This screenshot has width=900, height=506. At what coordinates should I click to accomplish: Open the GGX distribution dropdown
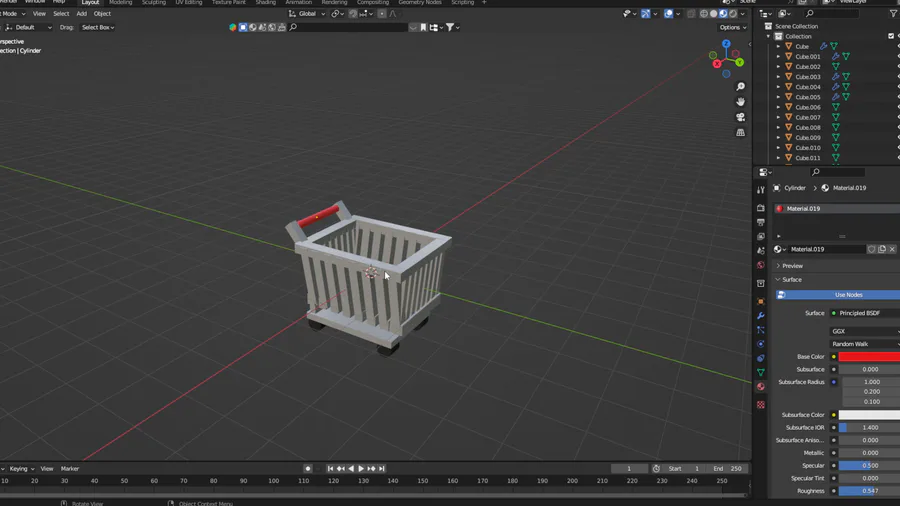click(864, 331)
